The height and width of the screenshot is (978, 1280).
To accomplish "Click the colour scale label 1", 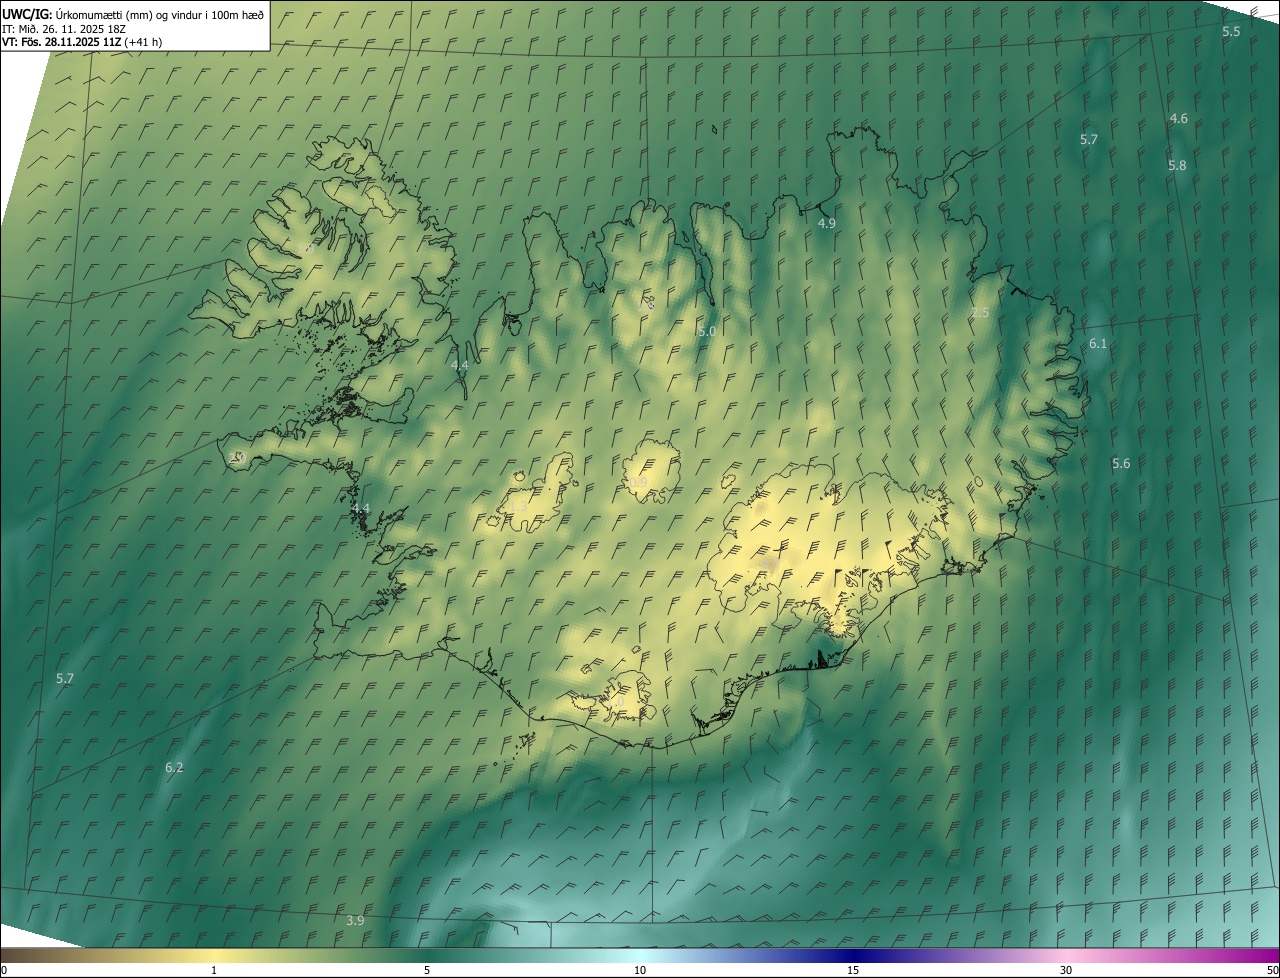I will point(214,970).
